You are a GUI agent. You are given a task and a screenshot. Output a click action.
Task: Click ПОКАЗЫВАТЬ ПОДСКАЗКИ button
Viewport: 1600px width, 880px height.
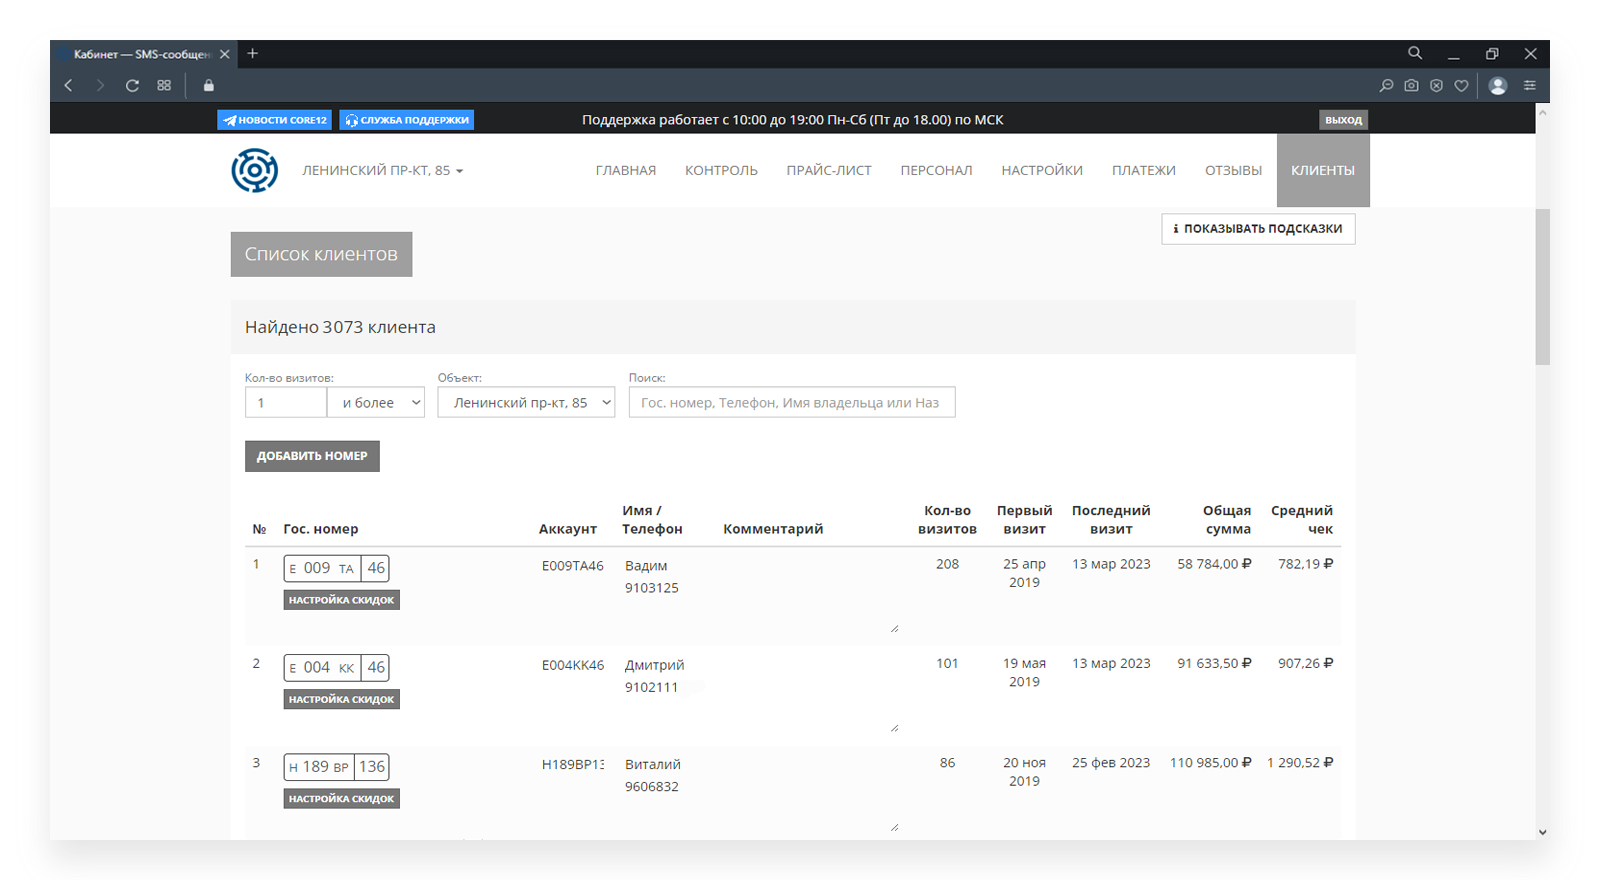1257,229
